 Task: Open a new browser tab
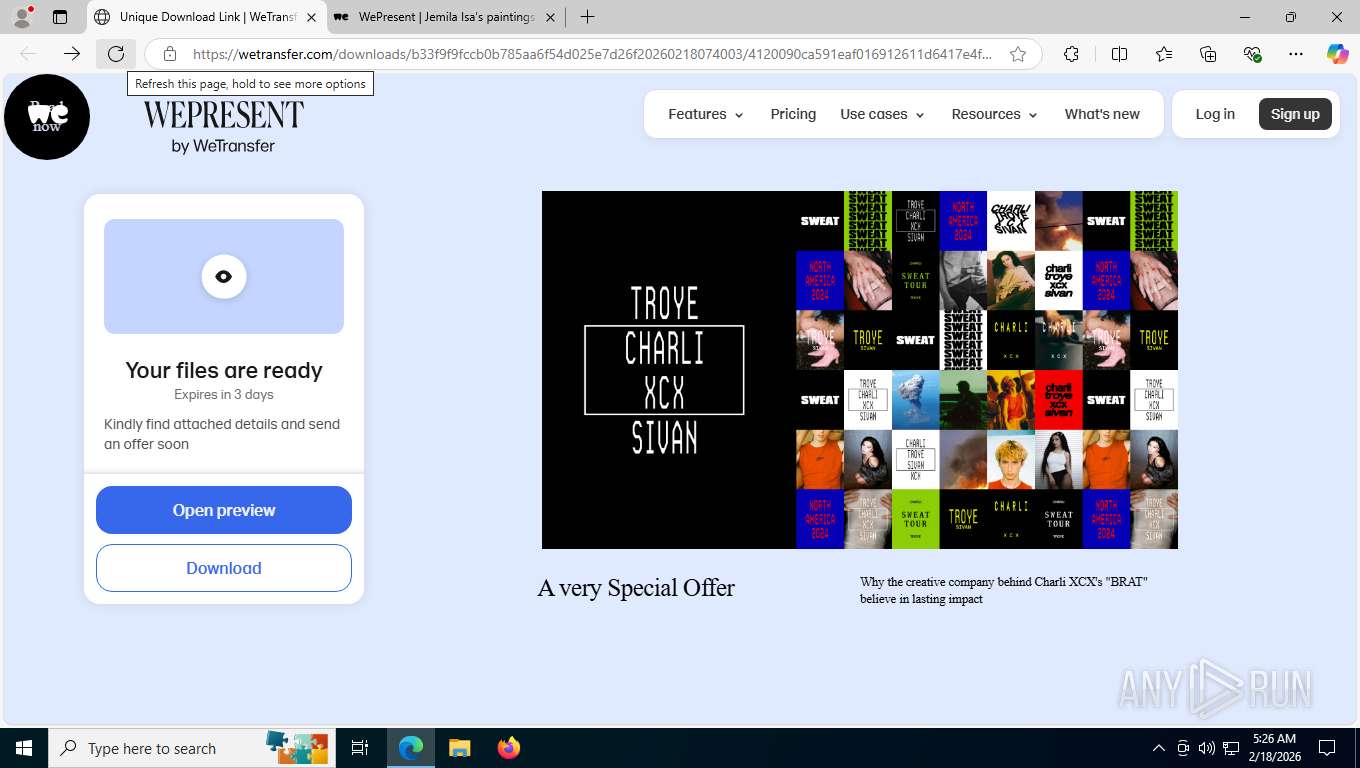[587, 17]
